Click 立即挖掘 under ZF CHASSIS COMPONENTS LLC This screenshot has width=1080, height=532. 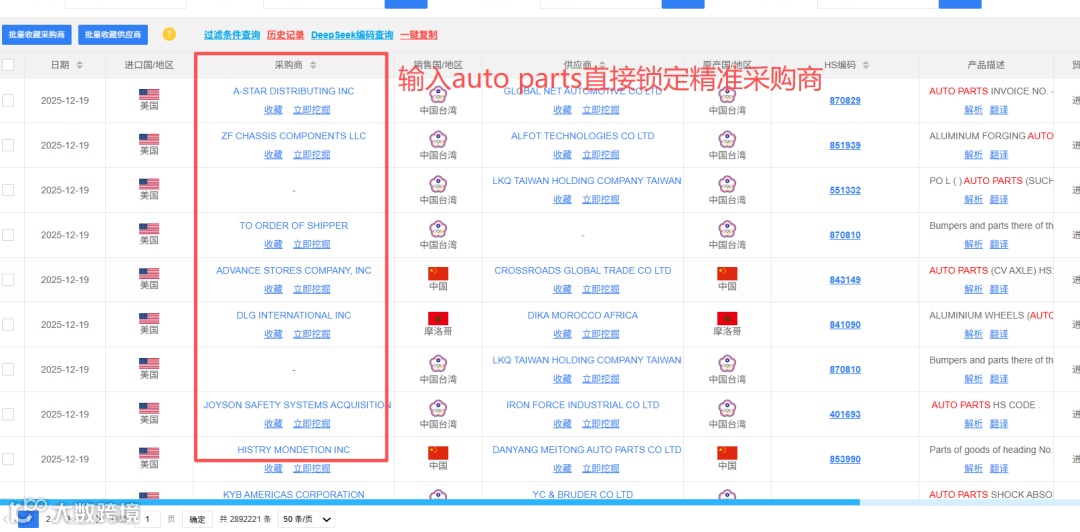point(311,154)
